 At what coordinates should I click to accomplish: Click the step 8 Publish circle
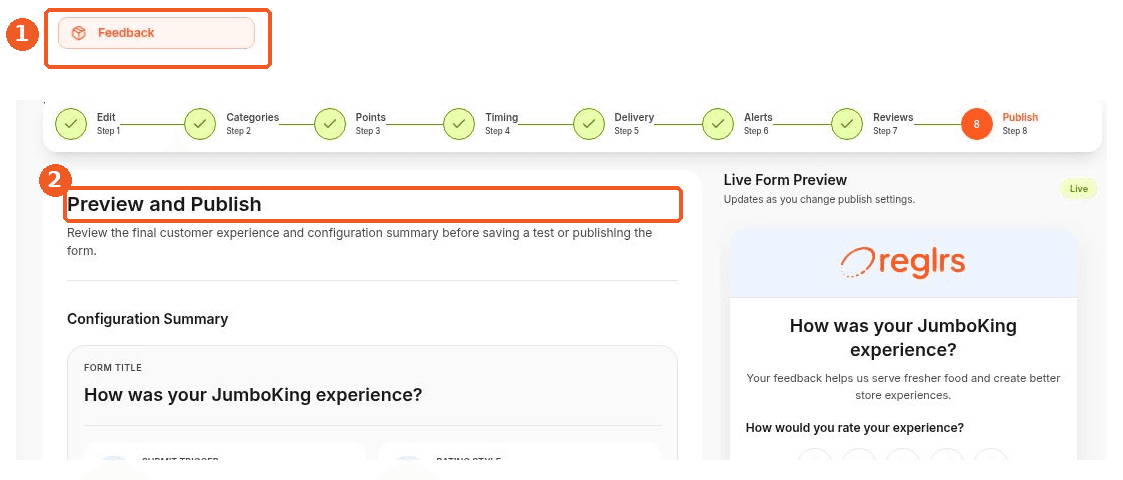tap(976, 124)
